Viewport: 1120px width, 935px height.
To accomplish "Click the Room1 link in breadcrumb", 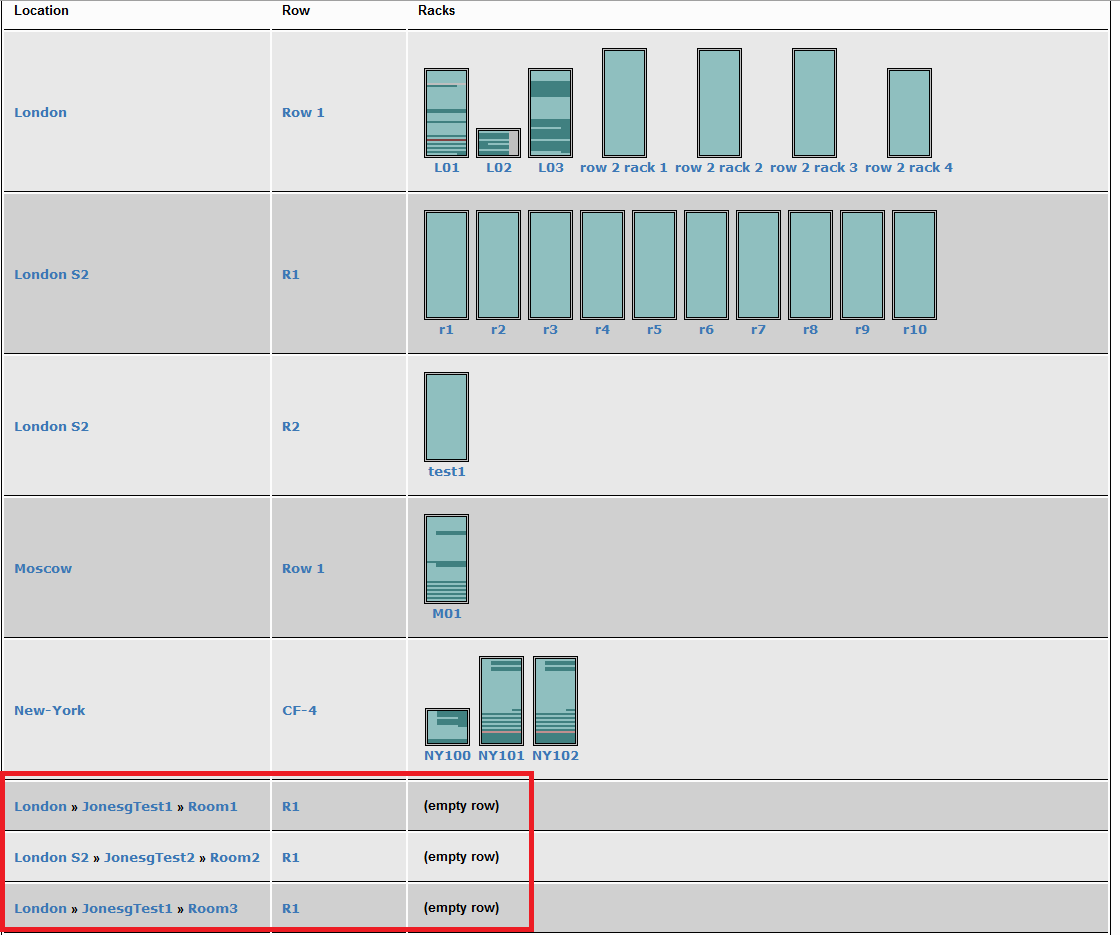I will 213,807.
